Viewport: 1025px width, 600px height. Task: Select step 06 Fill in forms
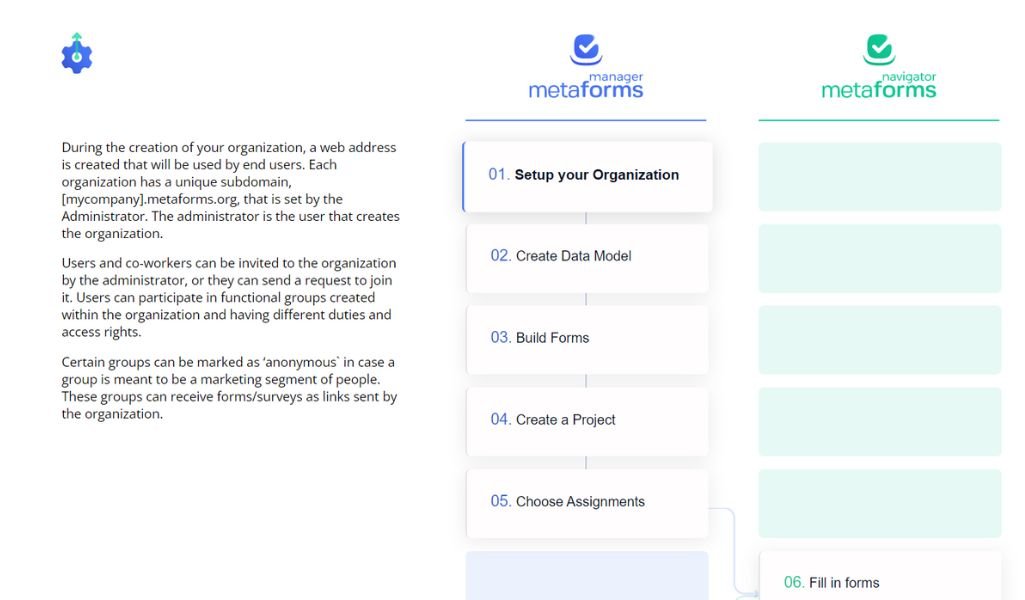[880, 576]
